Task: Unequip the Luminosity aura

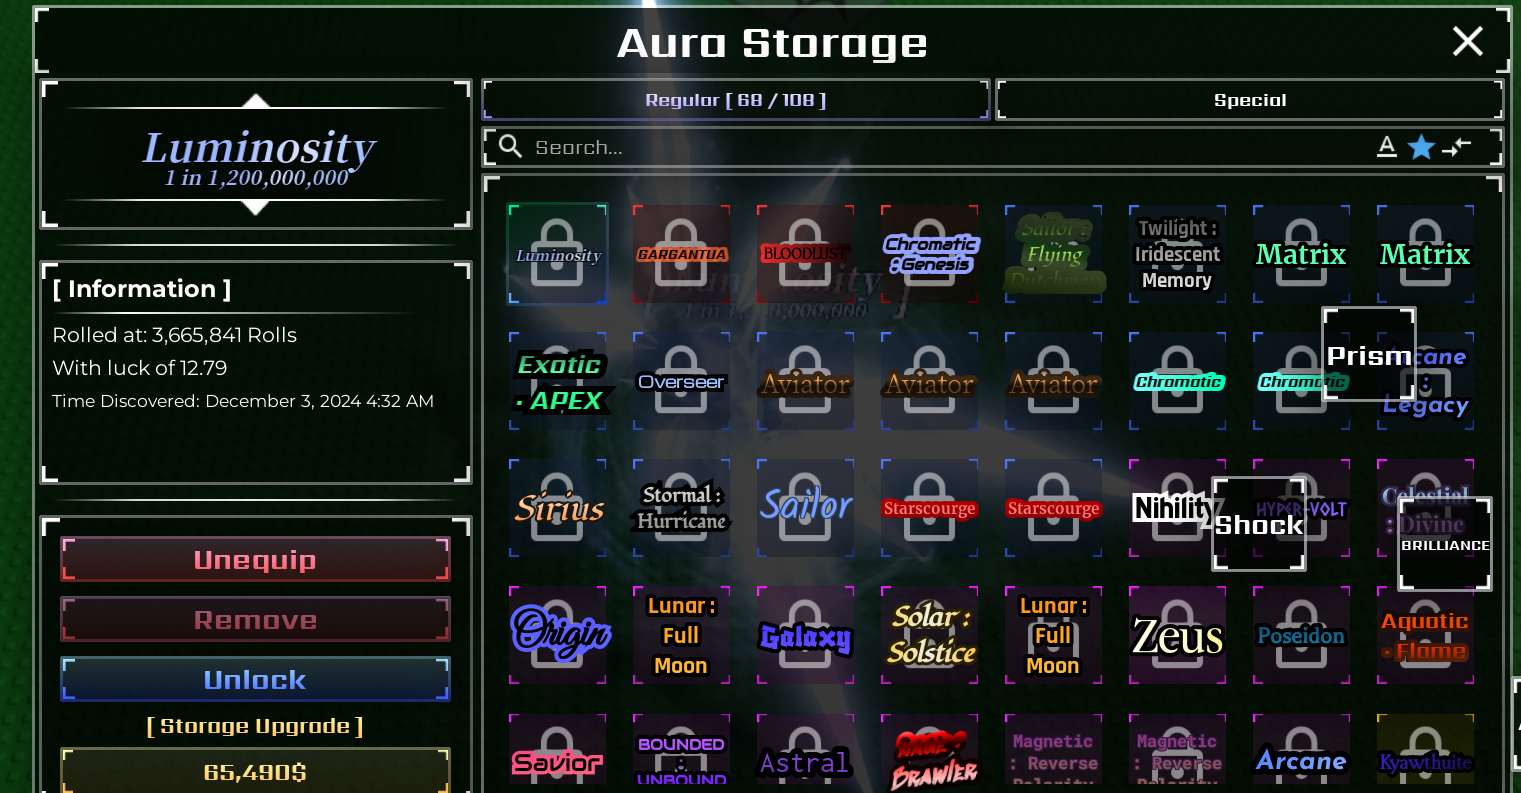Action: tap(255, 560)
